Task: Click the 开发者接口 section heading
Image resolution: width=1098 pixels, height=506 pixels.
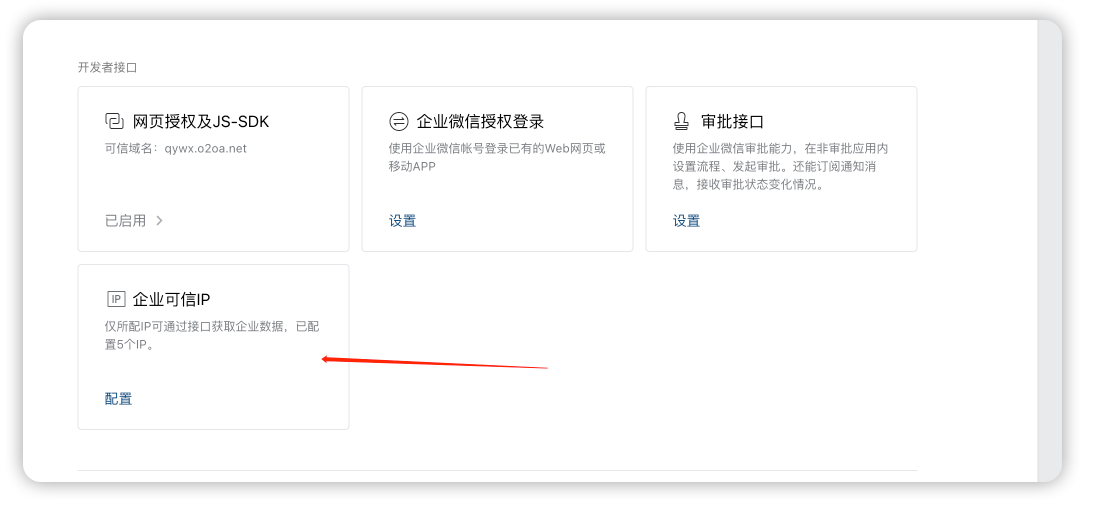Action: (107, 67)
